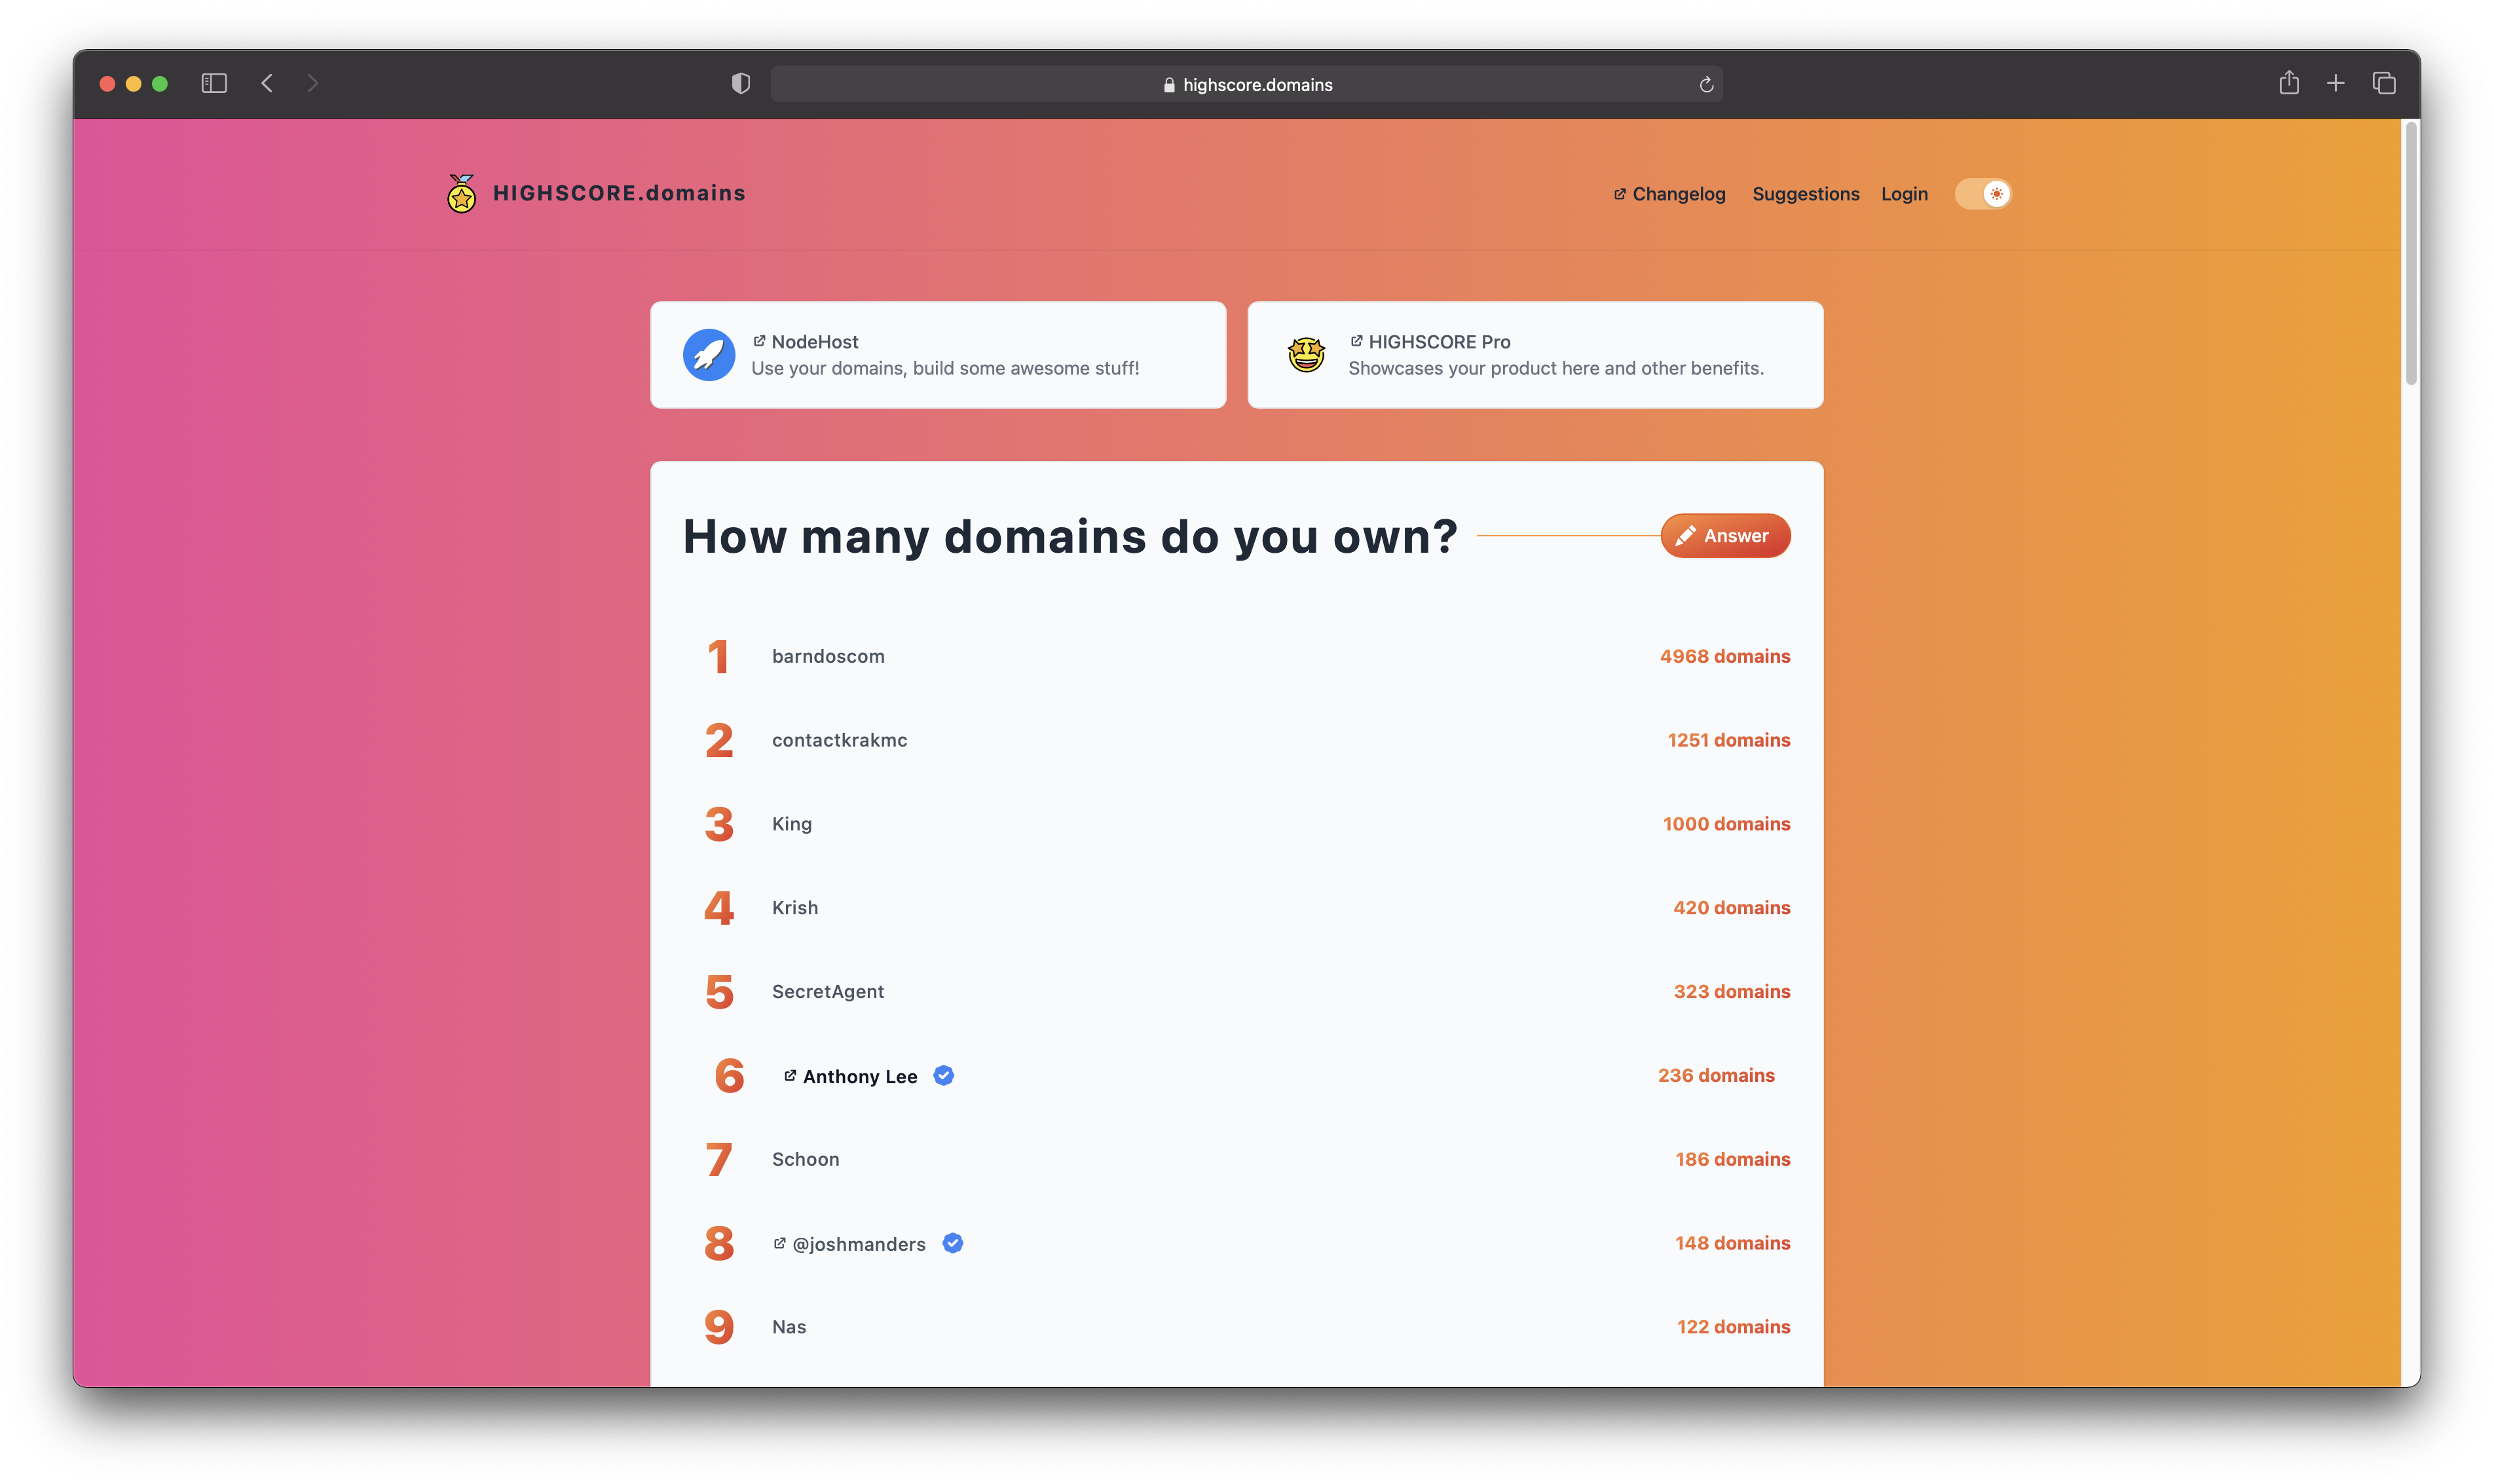Viewport: 2494px width, 1484px height.
Task: Click the privacy shield icon
Action: tap(741, 84)
